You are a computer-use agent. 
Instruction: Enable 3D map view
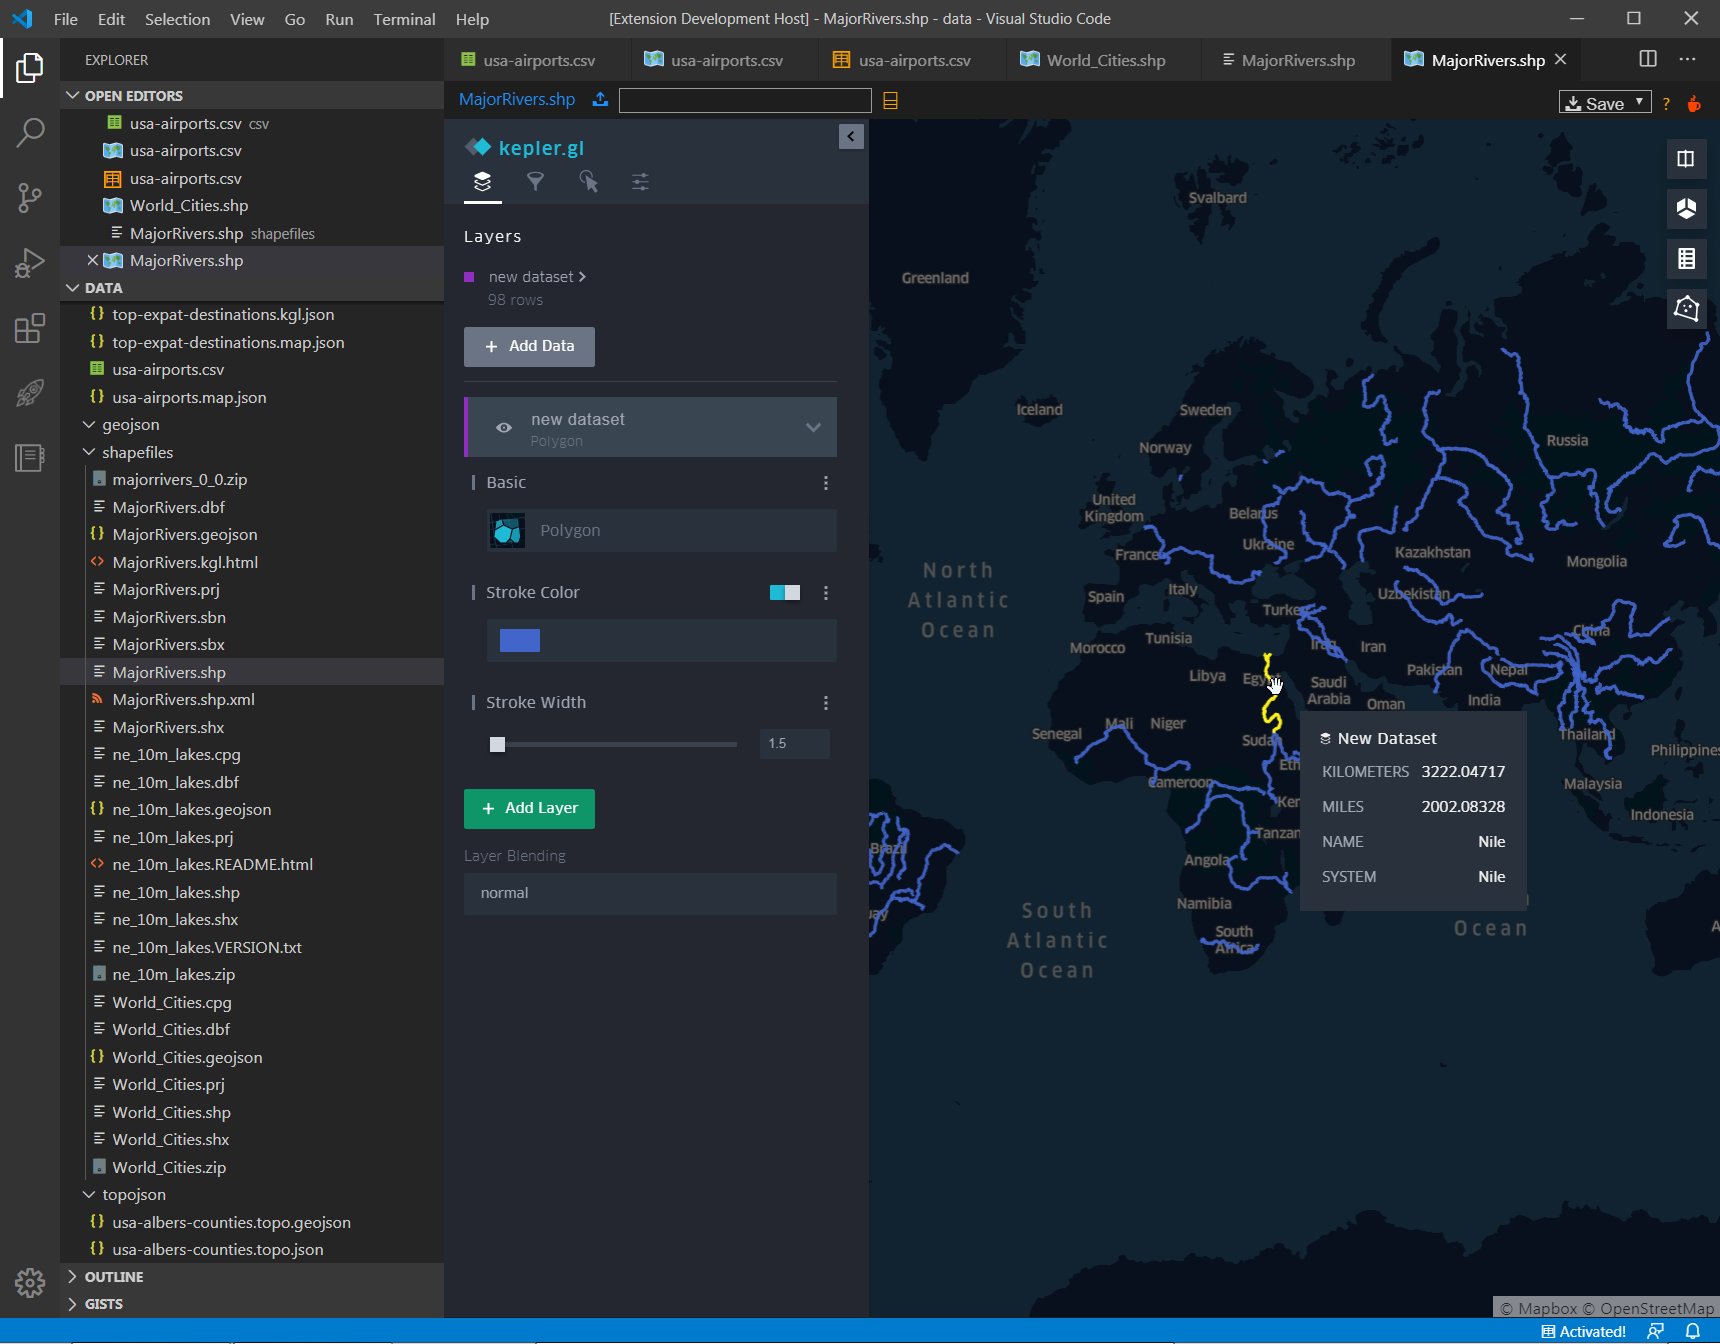(1686, 209)
